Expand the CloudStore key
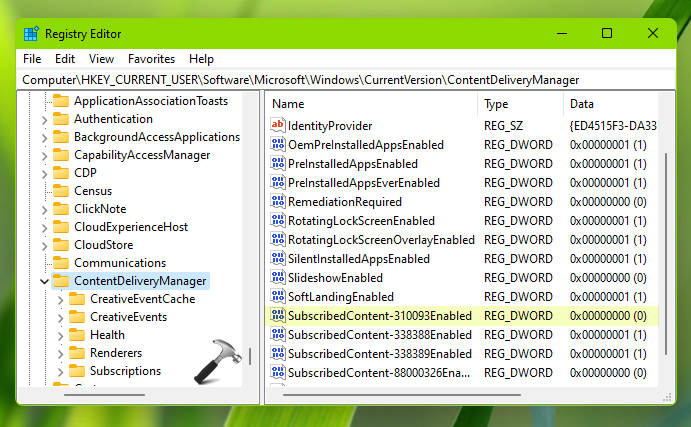 point(44,245)
